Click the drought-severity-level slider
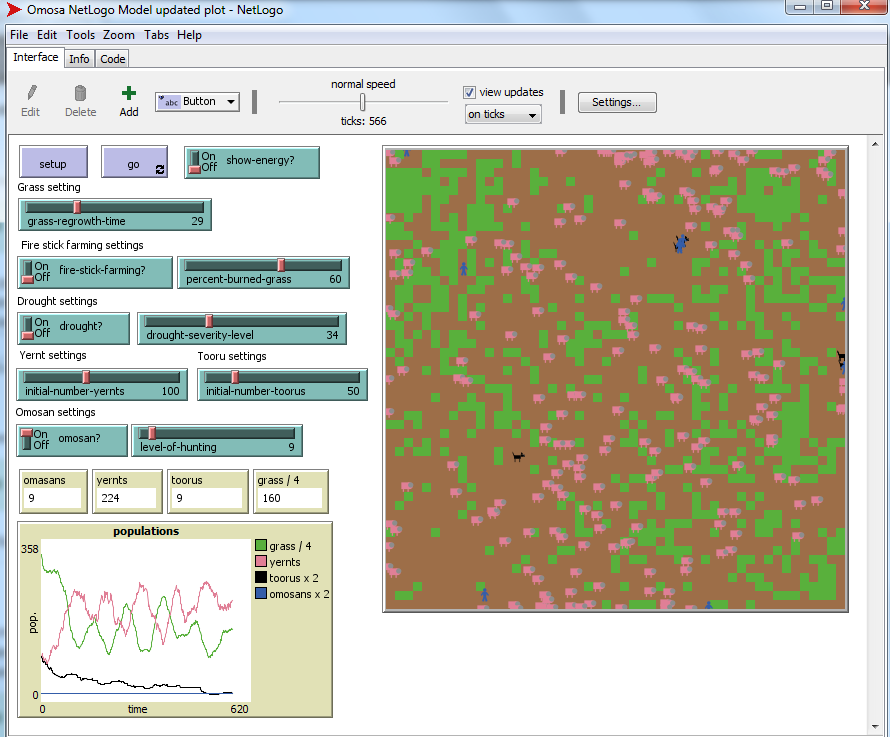Screen dimensions: 890x737 tap(242, 328)
